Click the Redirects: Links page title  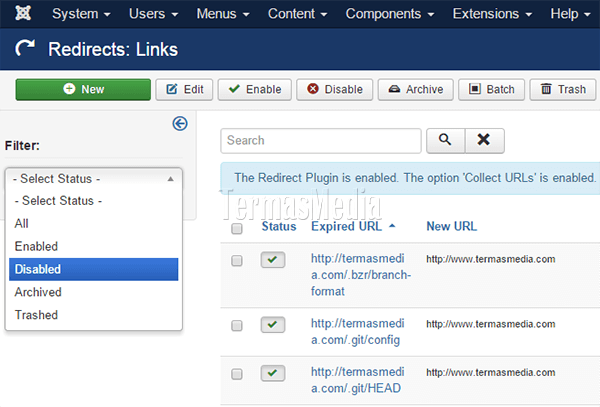(113, 49)
